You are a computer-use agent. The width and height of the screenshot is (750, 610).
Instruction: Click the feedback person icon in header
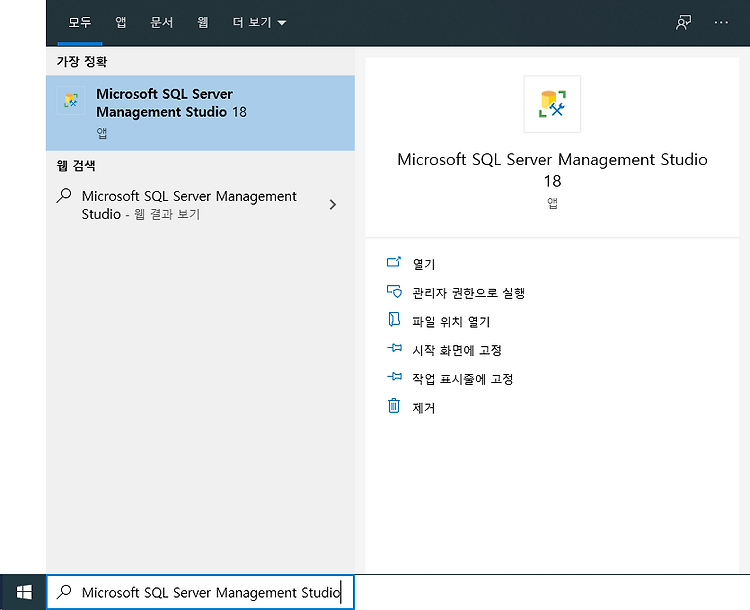683,22
